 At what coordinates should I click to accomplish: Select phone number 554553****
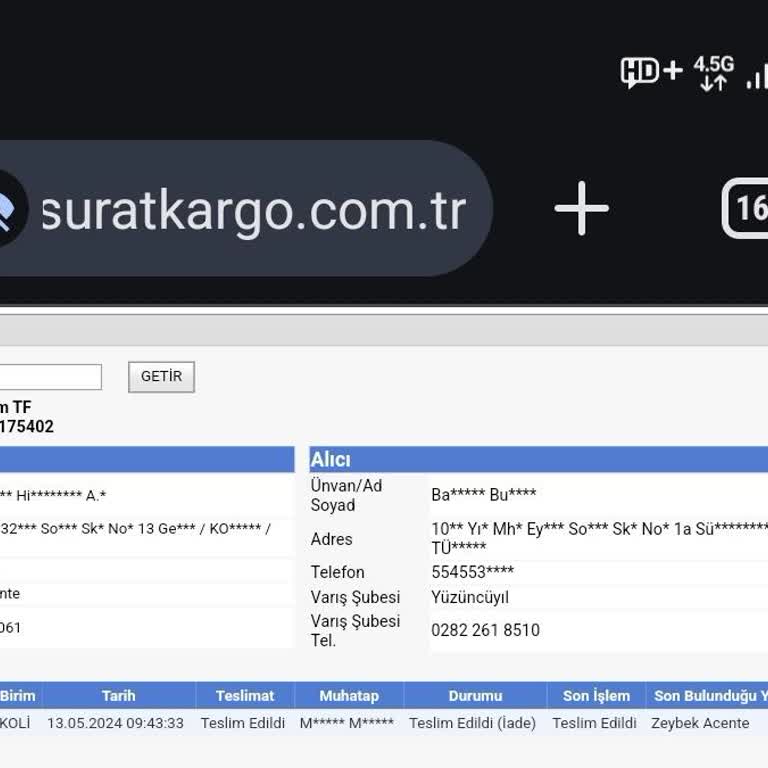coord(472,572)
